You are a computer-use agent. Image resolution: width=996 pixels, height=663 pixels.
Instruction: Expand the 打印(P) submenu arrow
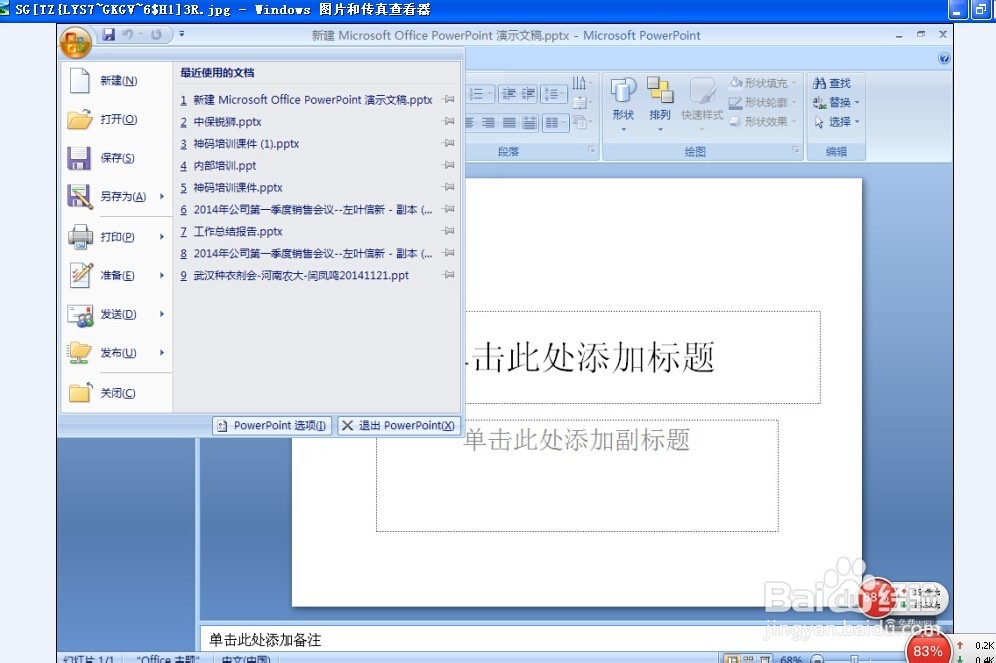tap(162, 236)
